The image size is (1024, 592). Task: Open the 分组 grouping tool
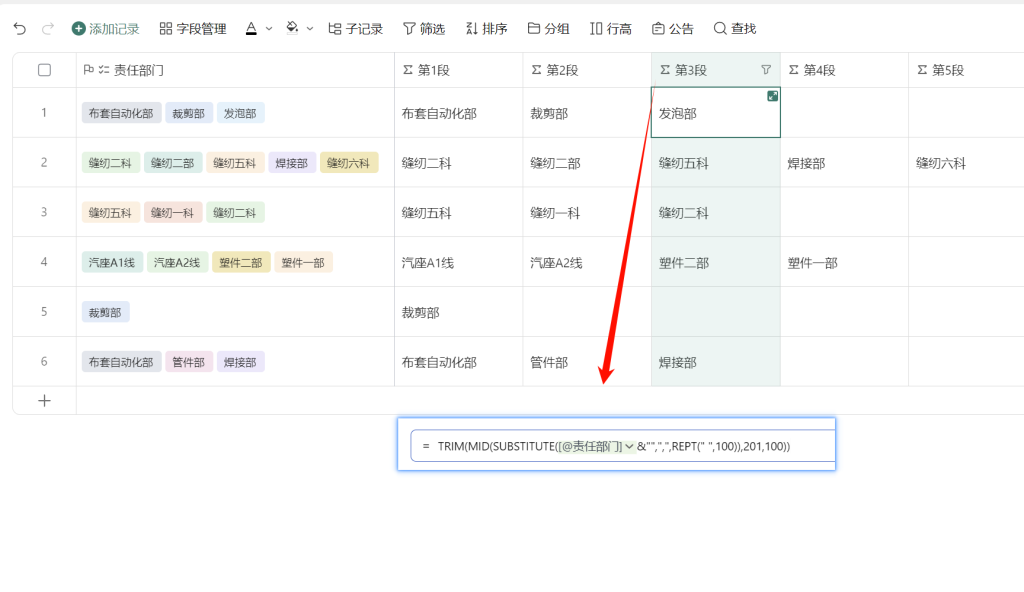point(549,29)
